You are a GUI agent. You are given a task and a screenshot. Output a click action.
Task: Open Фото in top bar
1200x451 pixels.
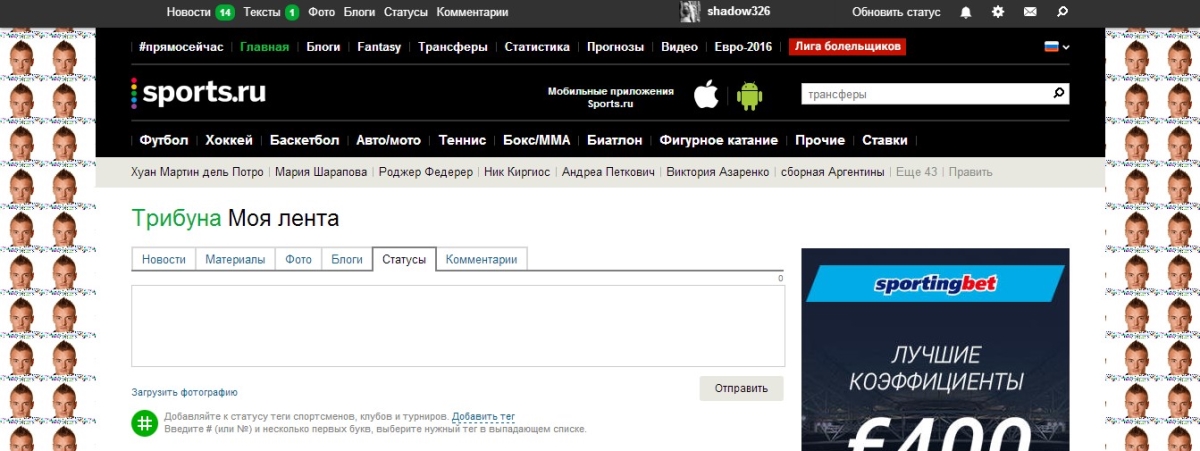pos(321,13)
